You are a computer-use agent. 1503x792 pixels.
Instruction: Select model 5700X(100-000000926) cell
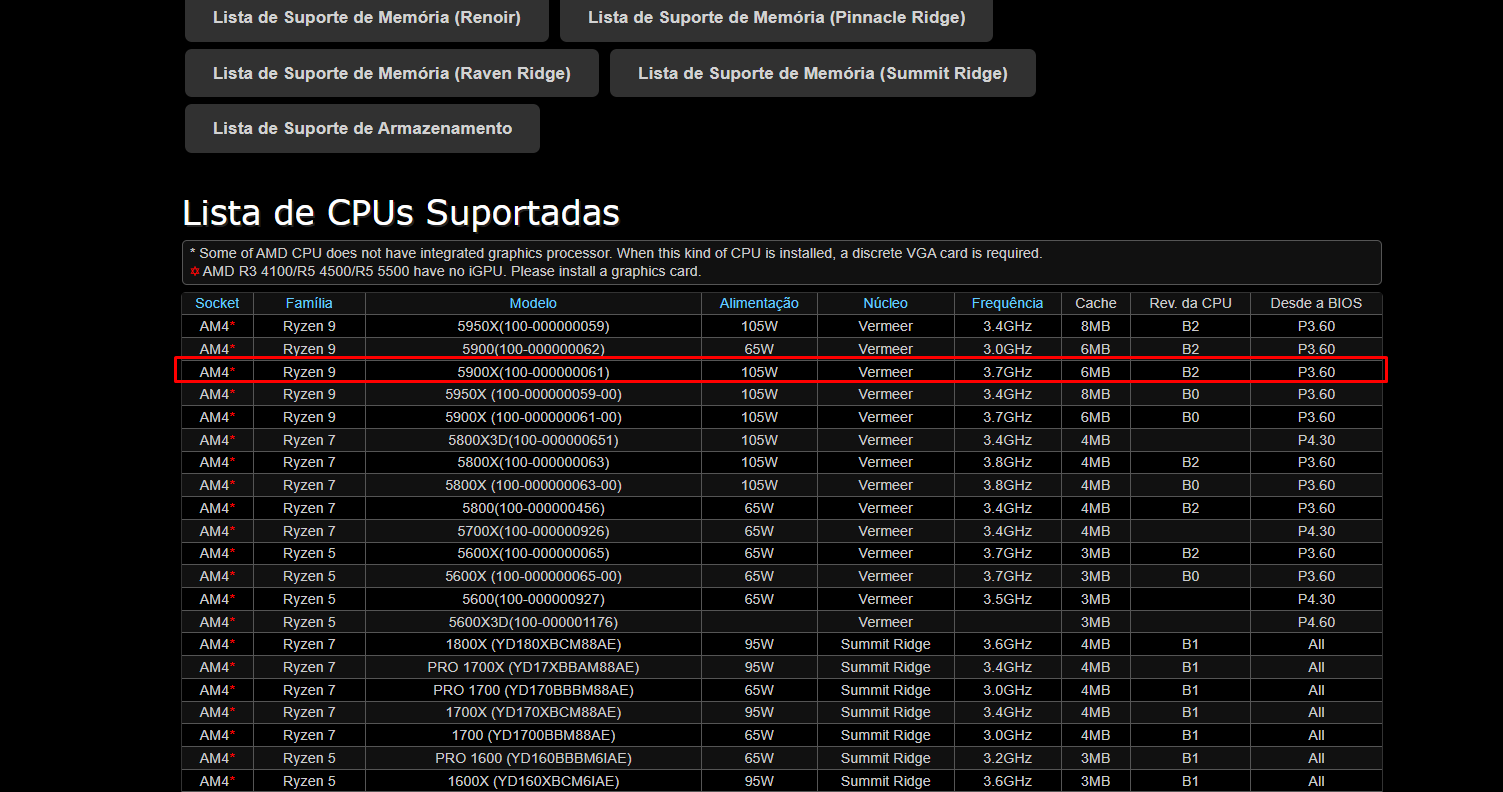tap(533, 531)
